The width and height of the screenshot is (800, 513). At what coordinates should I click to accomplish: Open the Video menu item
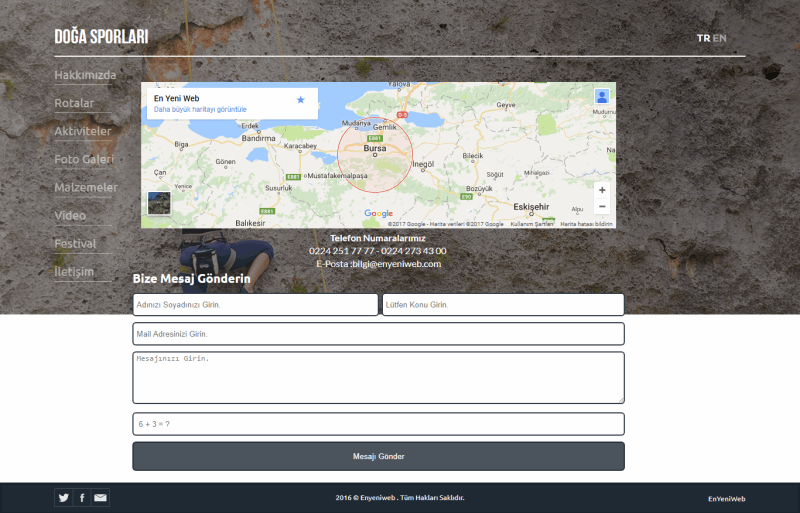point(70,215)
